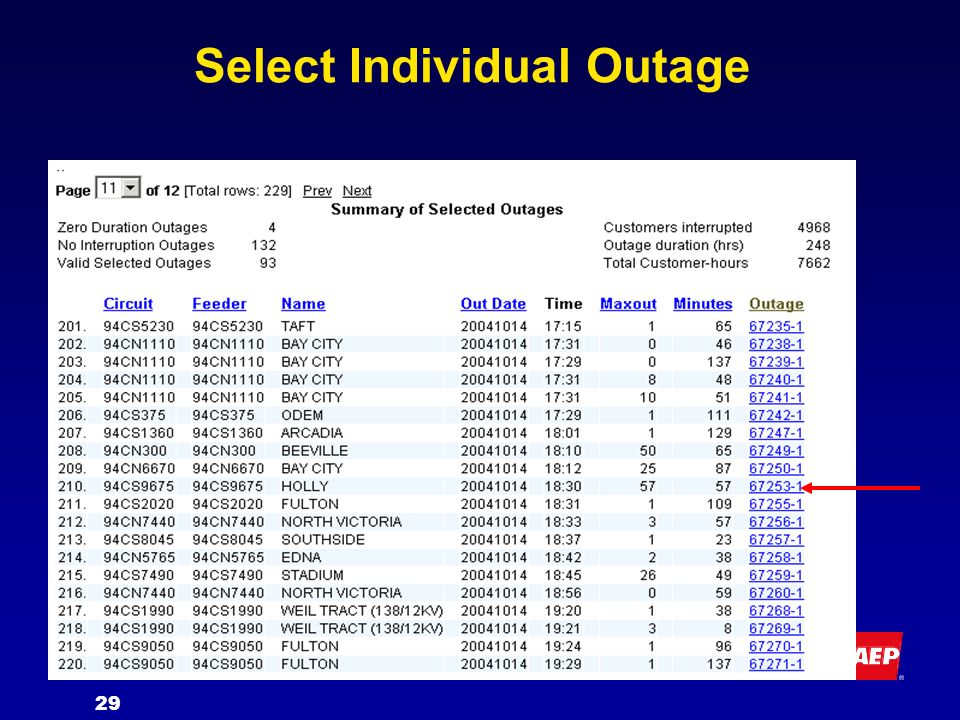Open outage link 67238-1

point(776,344)
